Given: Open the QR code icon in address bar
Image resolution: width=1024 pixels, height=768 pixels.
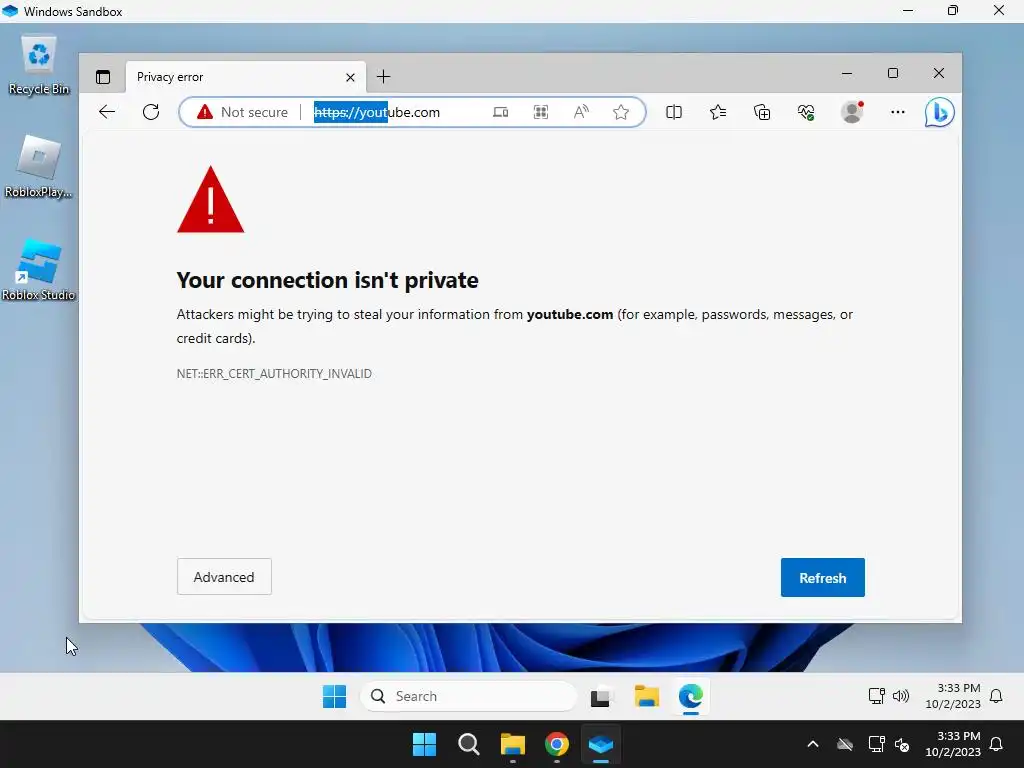Looking at the screenshot, I should coord(541,112).
